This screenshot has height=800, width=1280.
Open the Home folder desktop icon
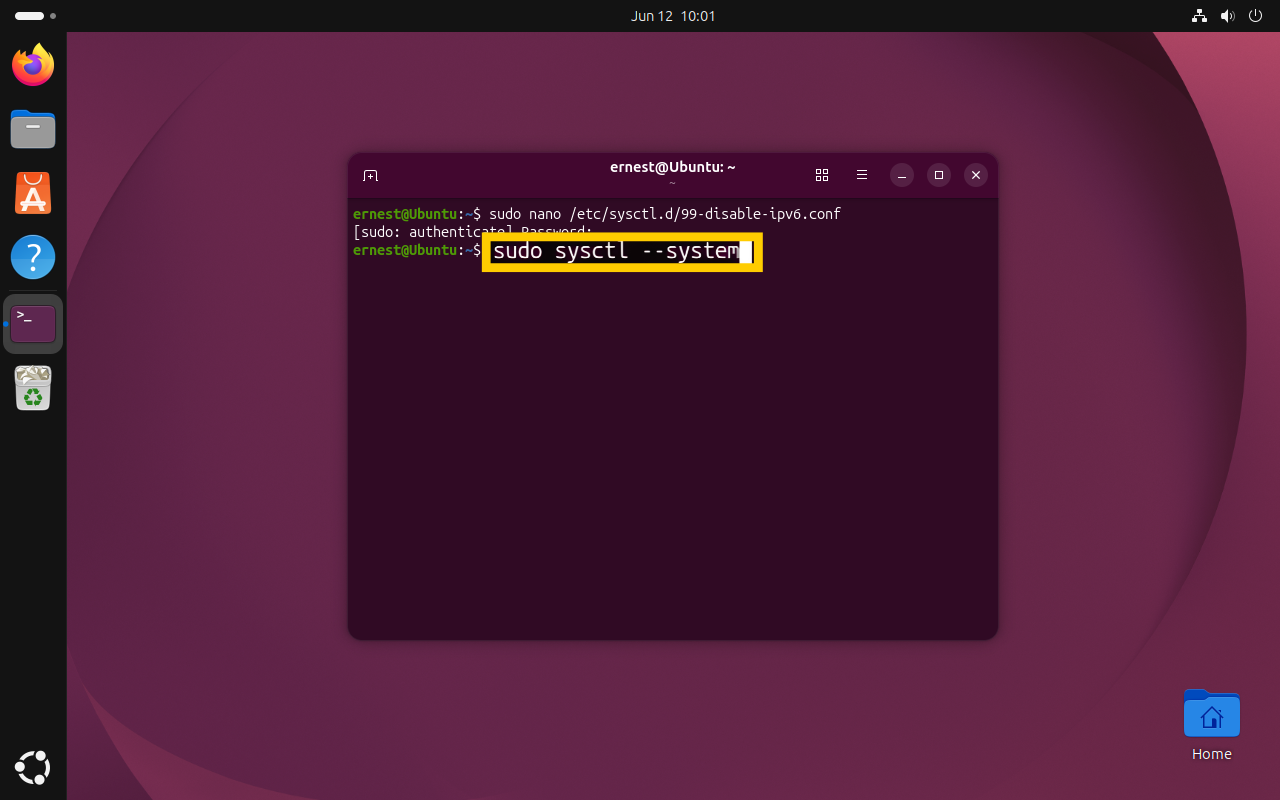1211,725
